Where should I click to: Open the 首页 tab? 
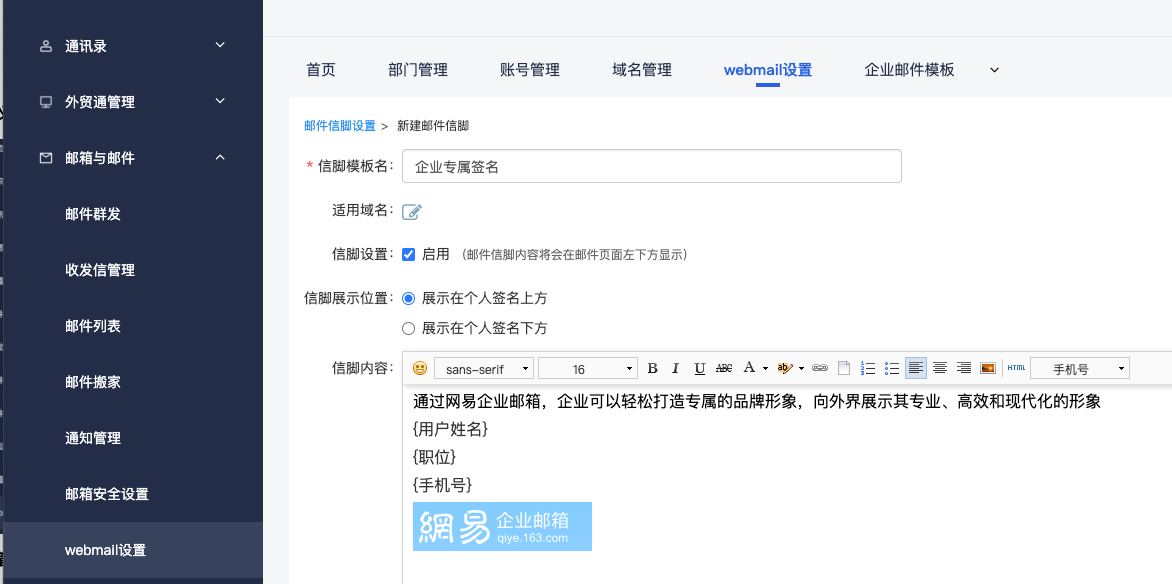pos(321,70)
